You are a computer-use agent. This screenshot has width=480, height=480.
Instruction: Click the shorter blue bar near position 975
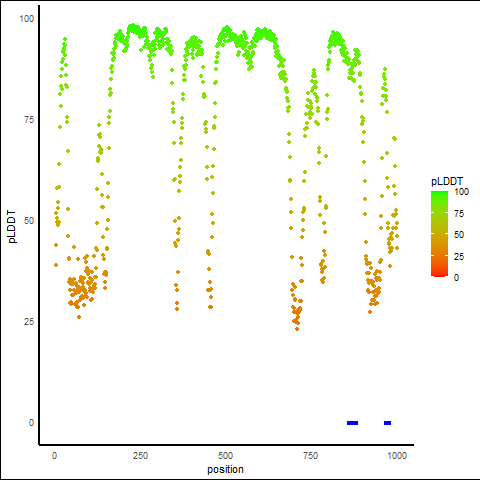387,423
